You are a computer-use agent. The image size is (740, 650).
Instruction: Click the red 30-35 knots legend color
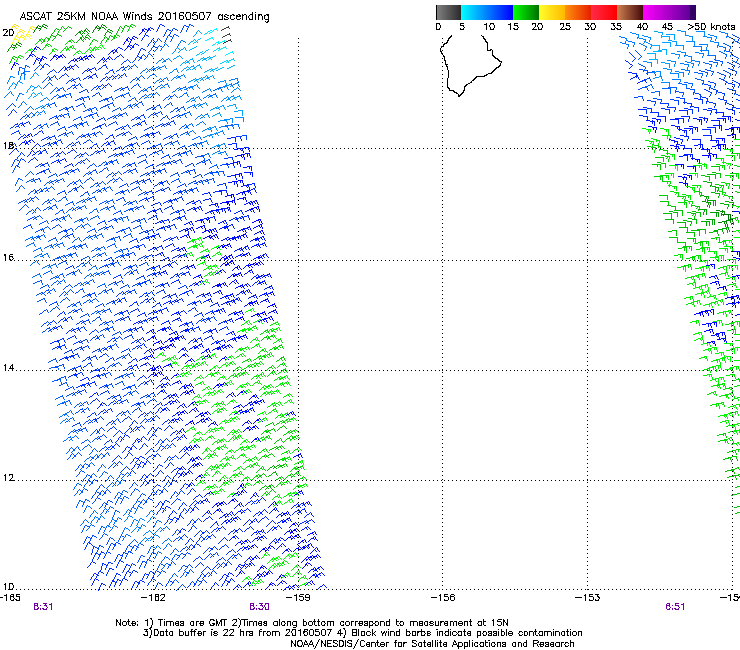click(x=604, y=12)
